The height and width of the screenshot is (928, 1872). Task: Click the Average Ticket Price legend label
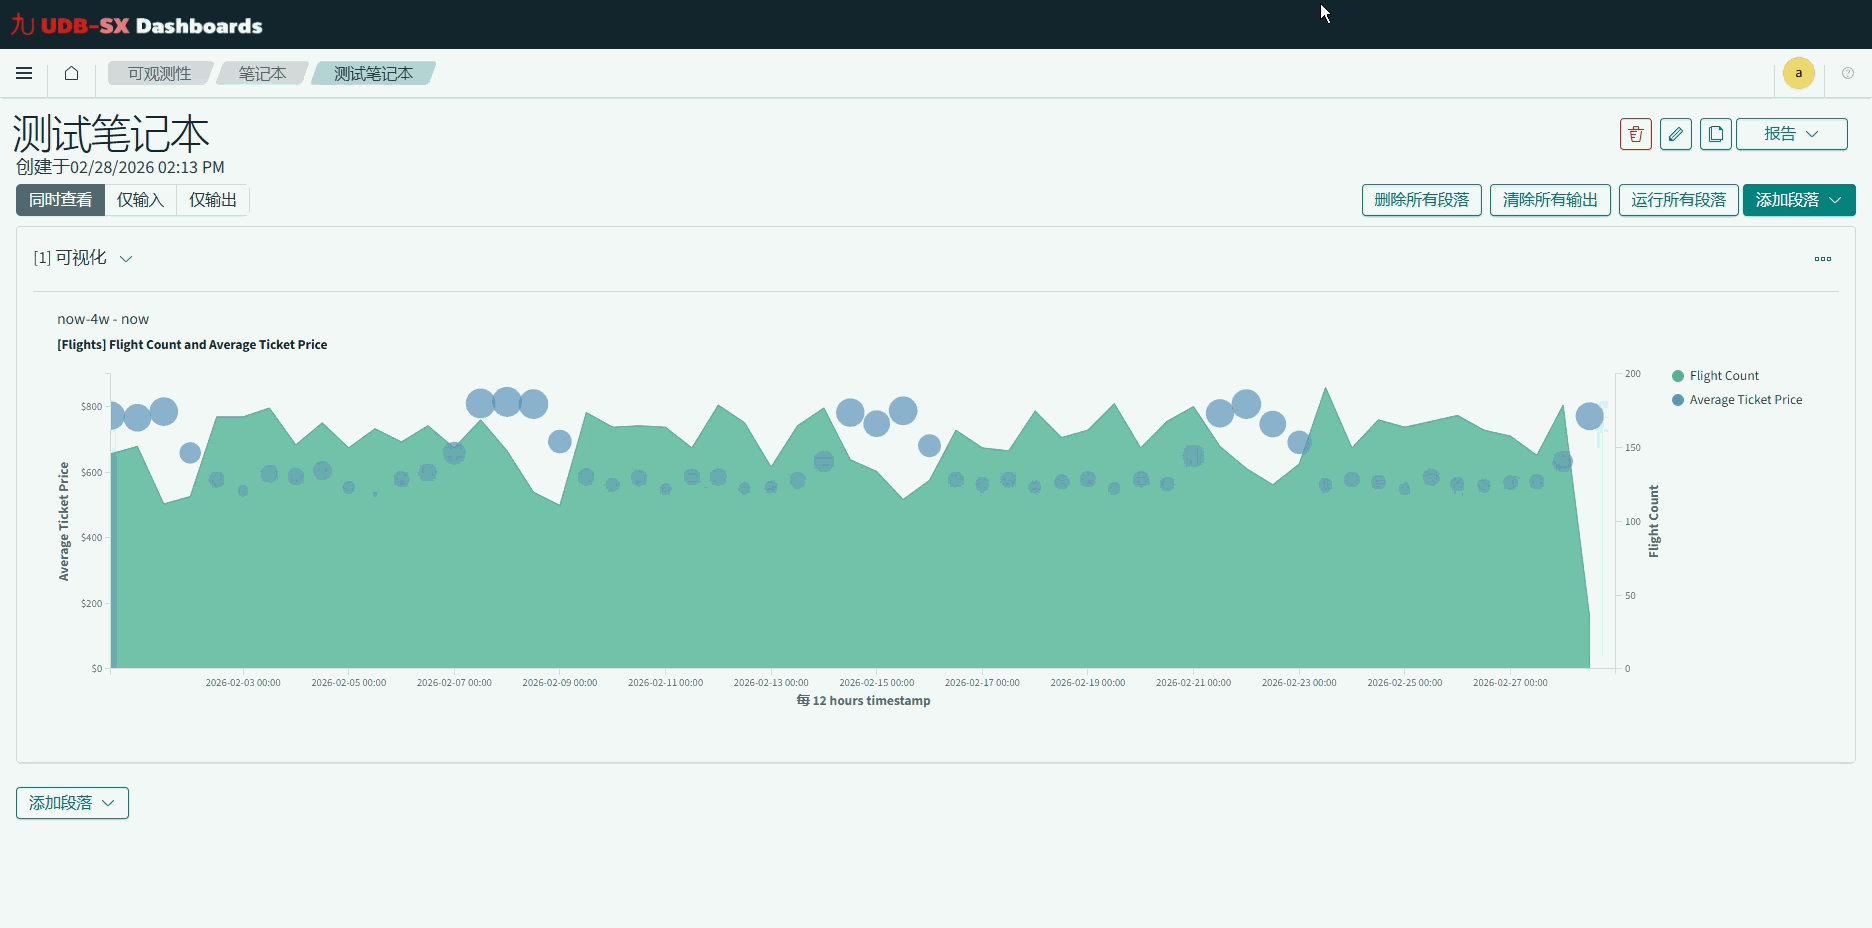tap(1745, 400)
